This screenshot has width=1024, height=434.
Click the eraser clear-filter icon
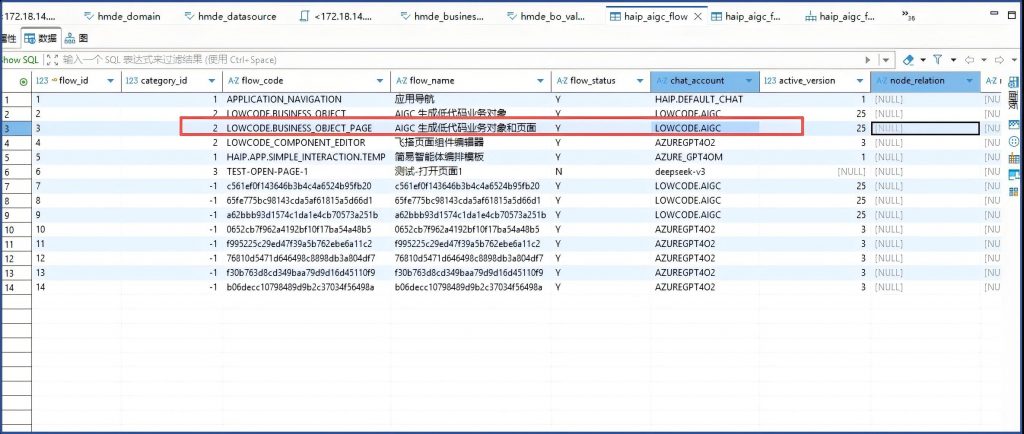[x=910, y=60]
